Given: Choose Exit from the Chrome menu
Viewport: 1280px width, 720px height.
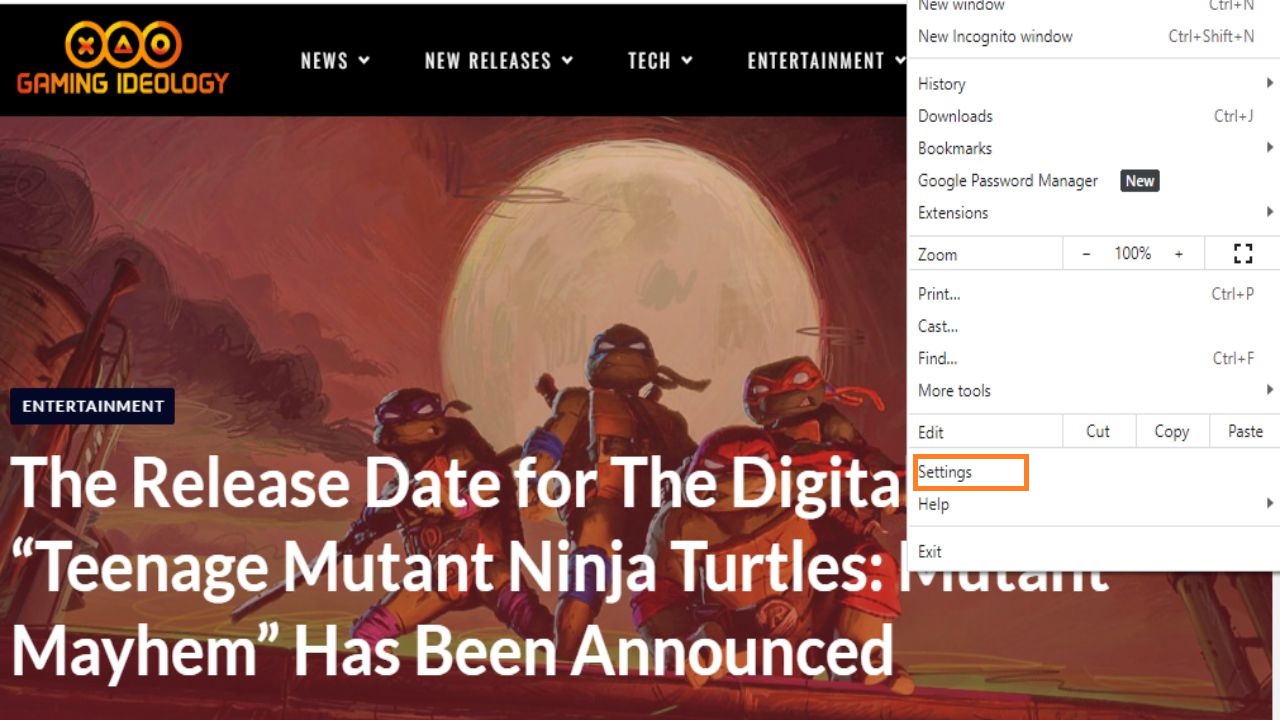Looking at the screenshot, I should 1092,551.
